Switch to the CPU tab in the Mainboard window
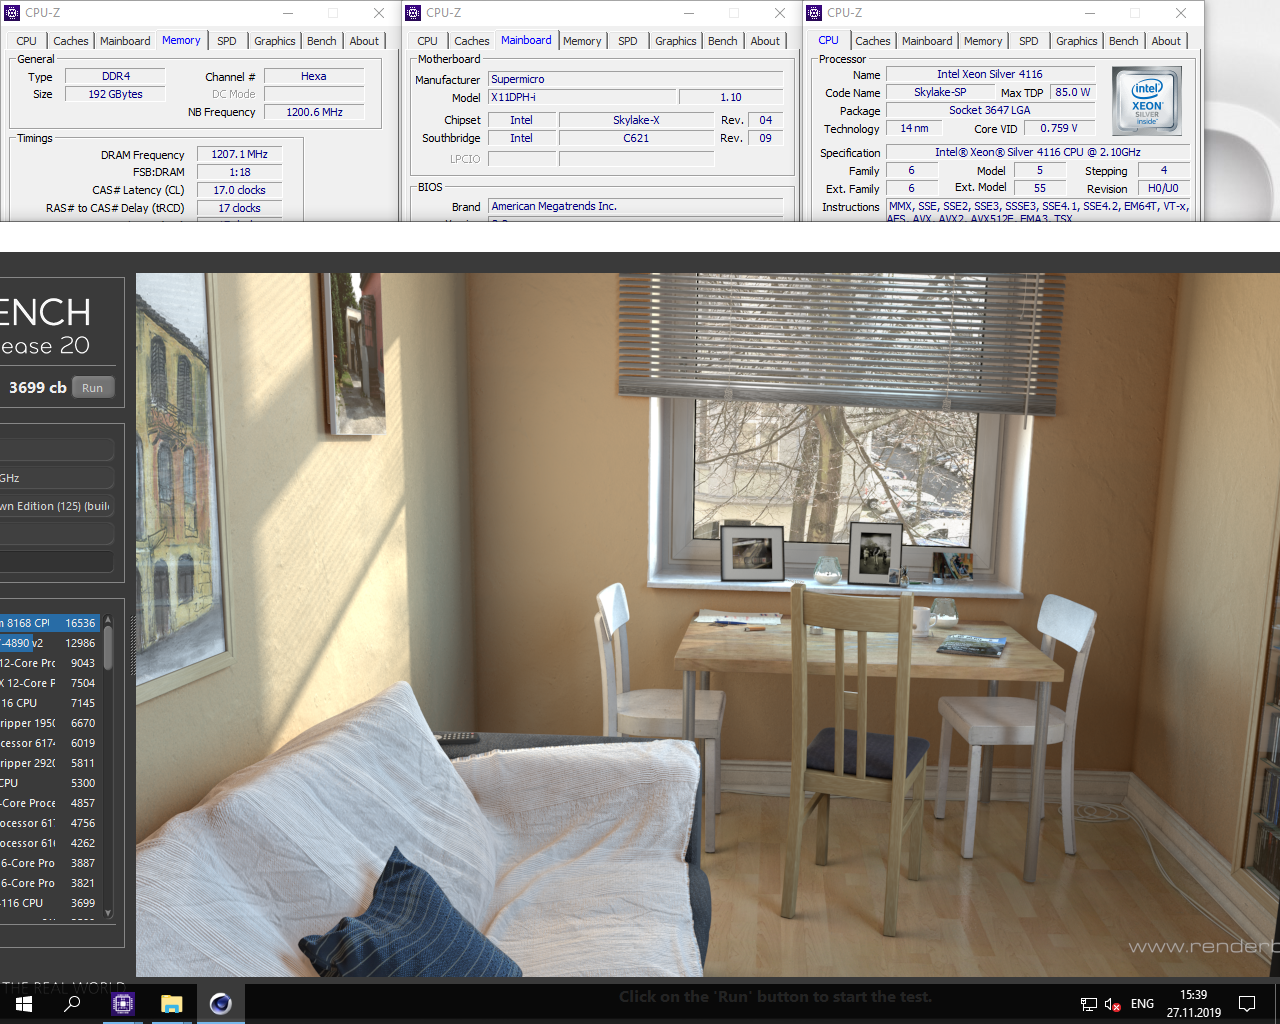1280x1024 pixels. point(428,41)
